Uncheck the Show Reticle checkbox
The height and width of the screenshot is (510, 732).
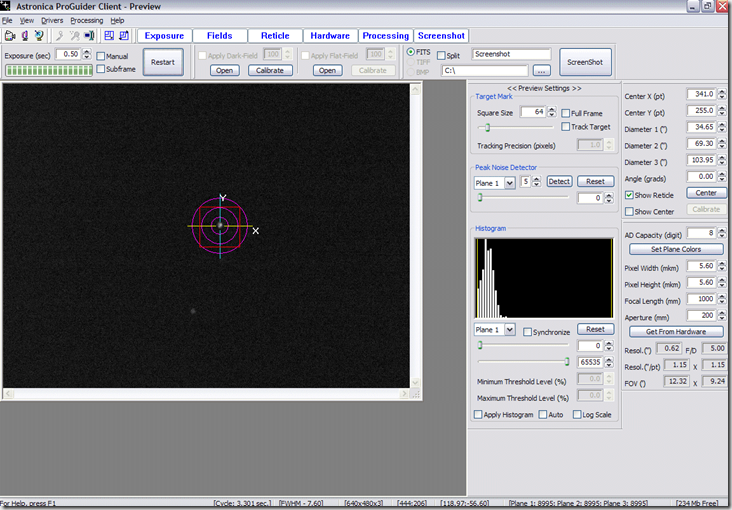(629, 195)
